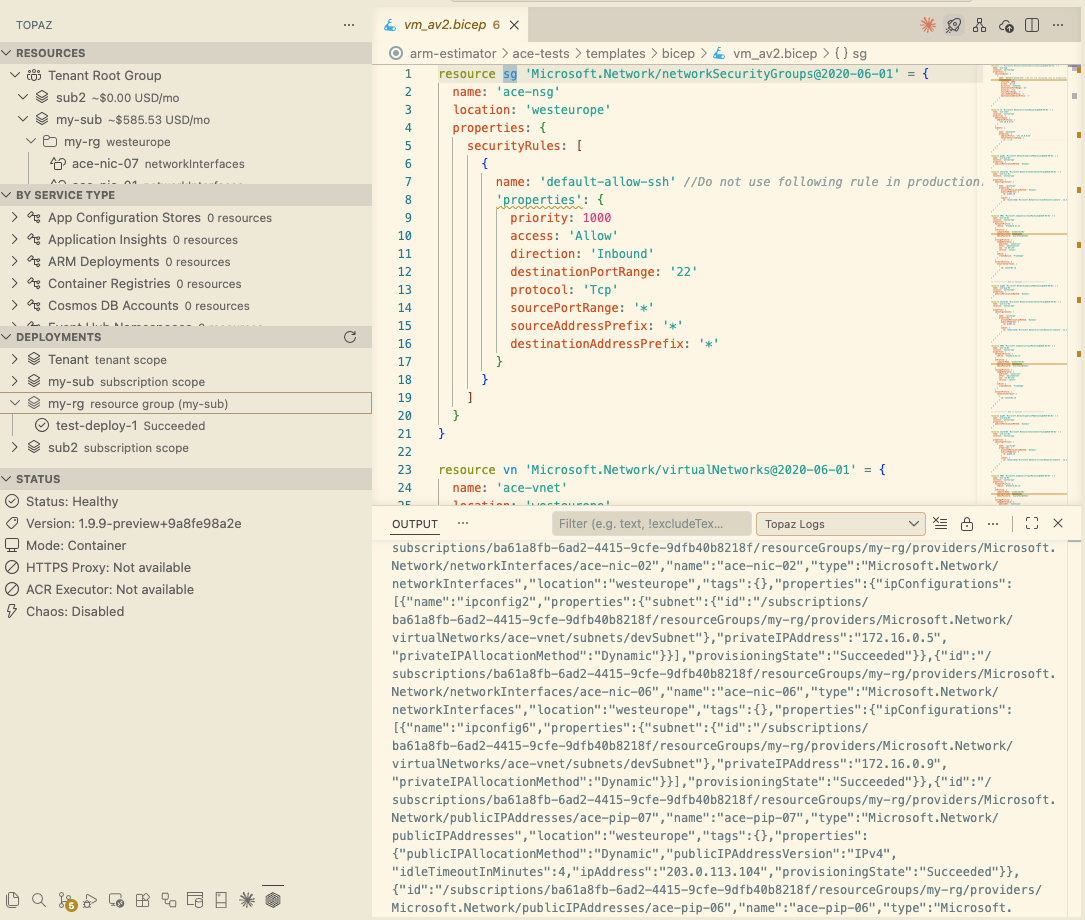Image resolution: width=1085 pixels, height=920 pixels.
Task: Expand Tenant tenant scope deployments
Action: point(15,359)
